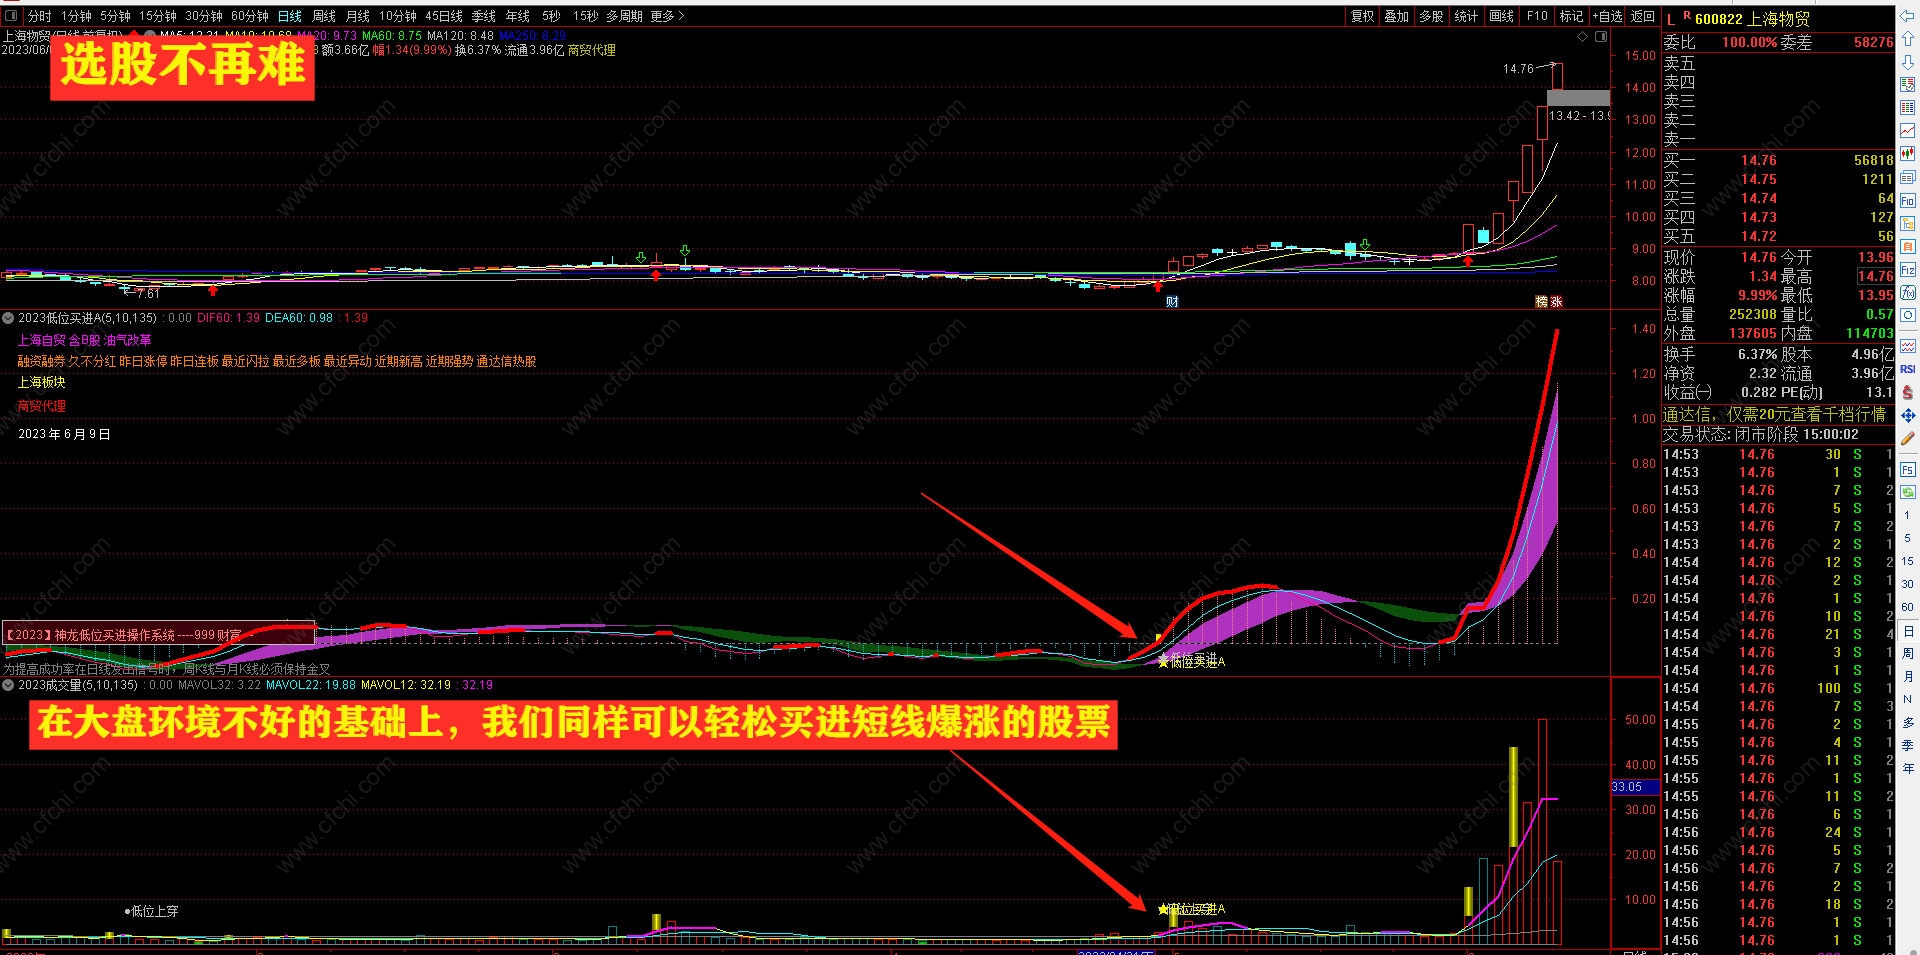1920x955 pixels.
Task: Click the up arrow icon for previous stock
Action: (1907, 39)
